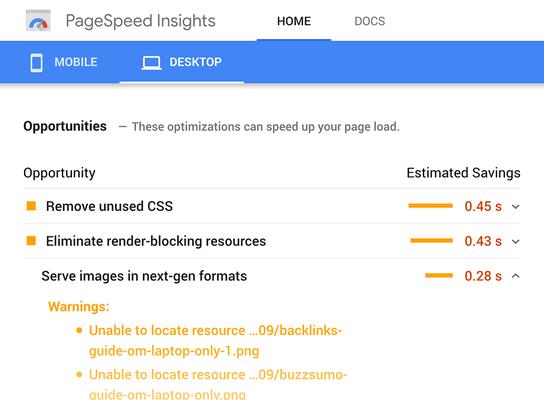Viewport: 544px width, 400px height.
Task: Expand Eliminate render-blocking resources chevron
Action: [516, 241]
